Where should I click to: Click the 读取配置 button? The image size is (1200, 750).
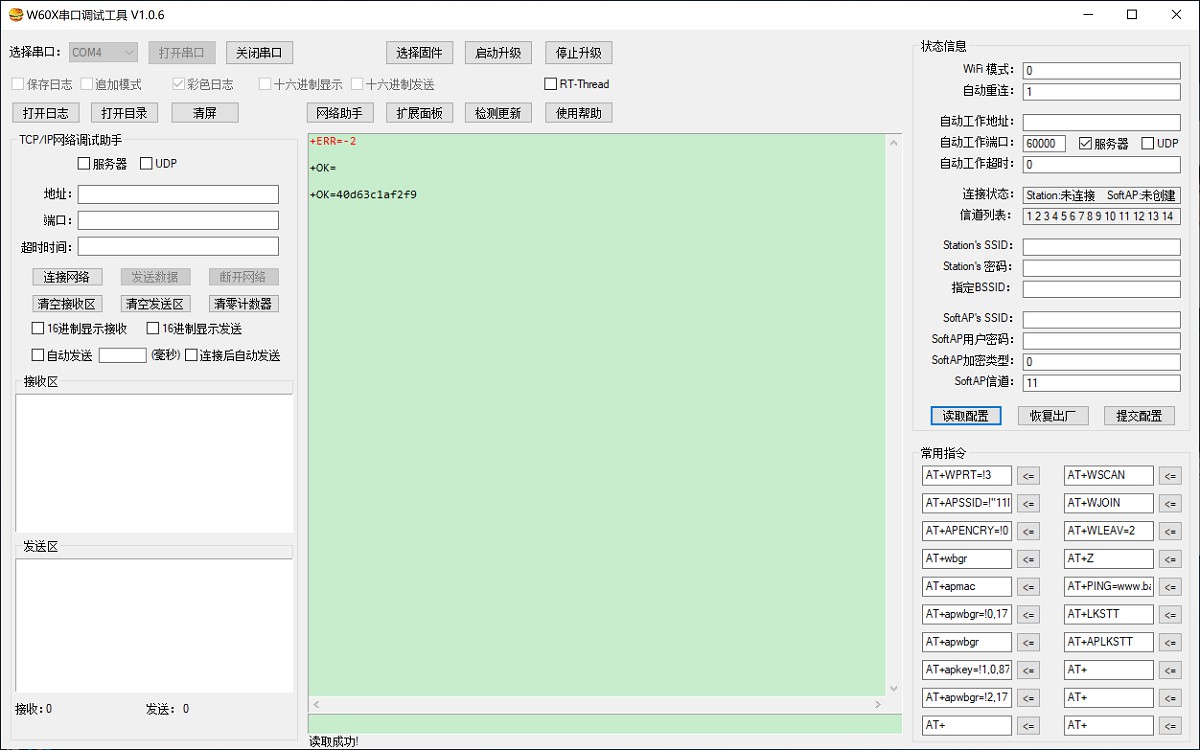pos(965,416)
